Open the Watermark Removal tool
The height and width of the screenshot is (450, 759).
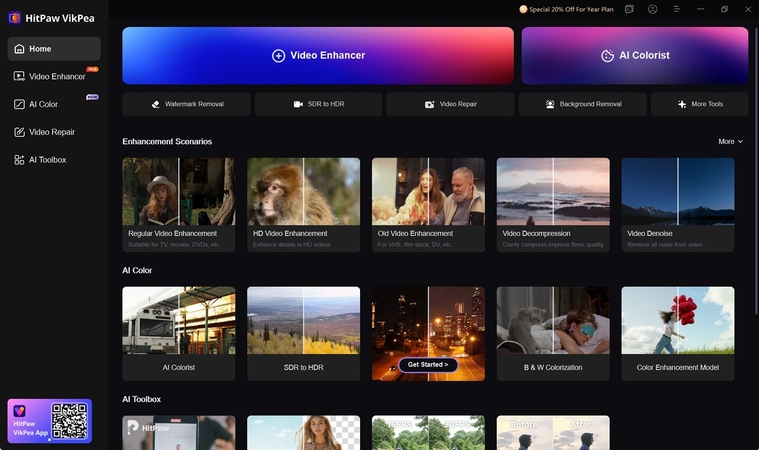[186, 104]
